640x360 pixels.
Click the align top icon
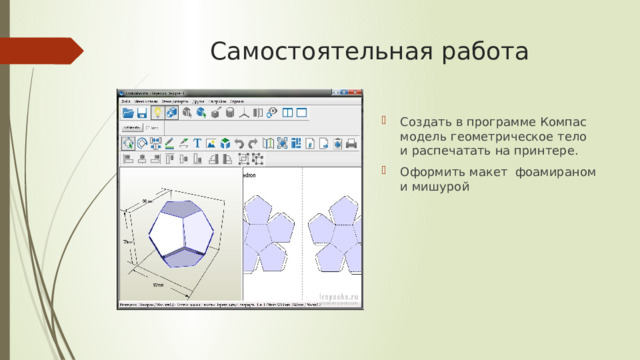tap(170, 159)
